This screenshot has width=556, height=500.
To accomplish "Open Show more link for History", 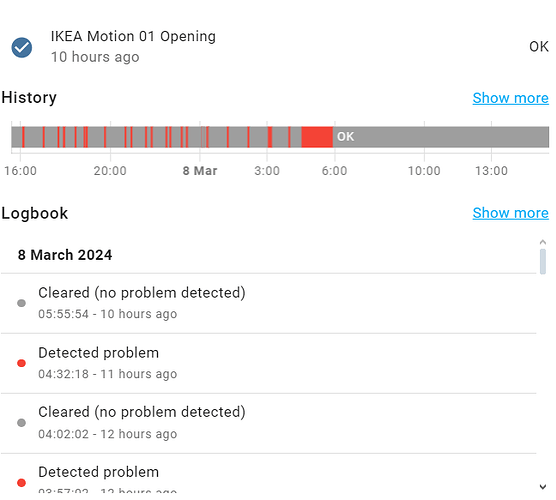I will click(510, 98).
